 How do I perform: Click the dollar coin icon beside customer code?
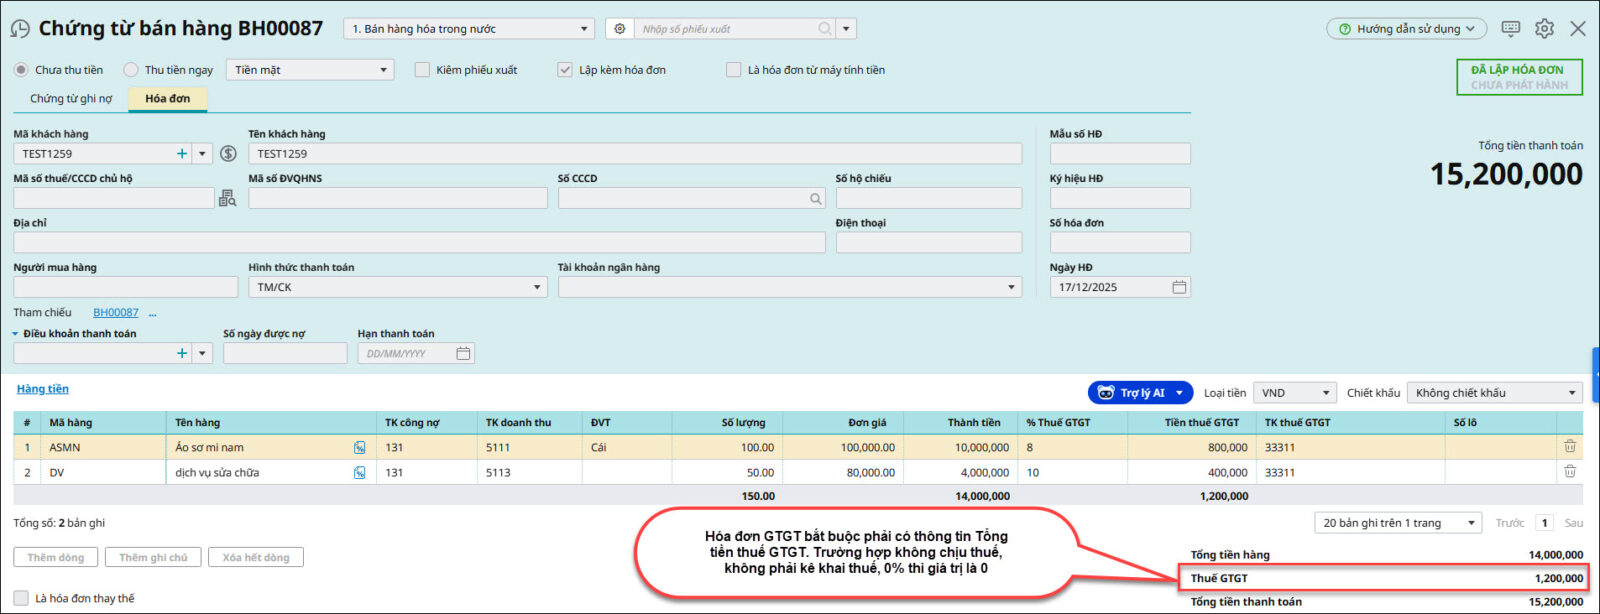(x=228, y=154)
